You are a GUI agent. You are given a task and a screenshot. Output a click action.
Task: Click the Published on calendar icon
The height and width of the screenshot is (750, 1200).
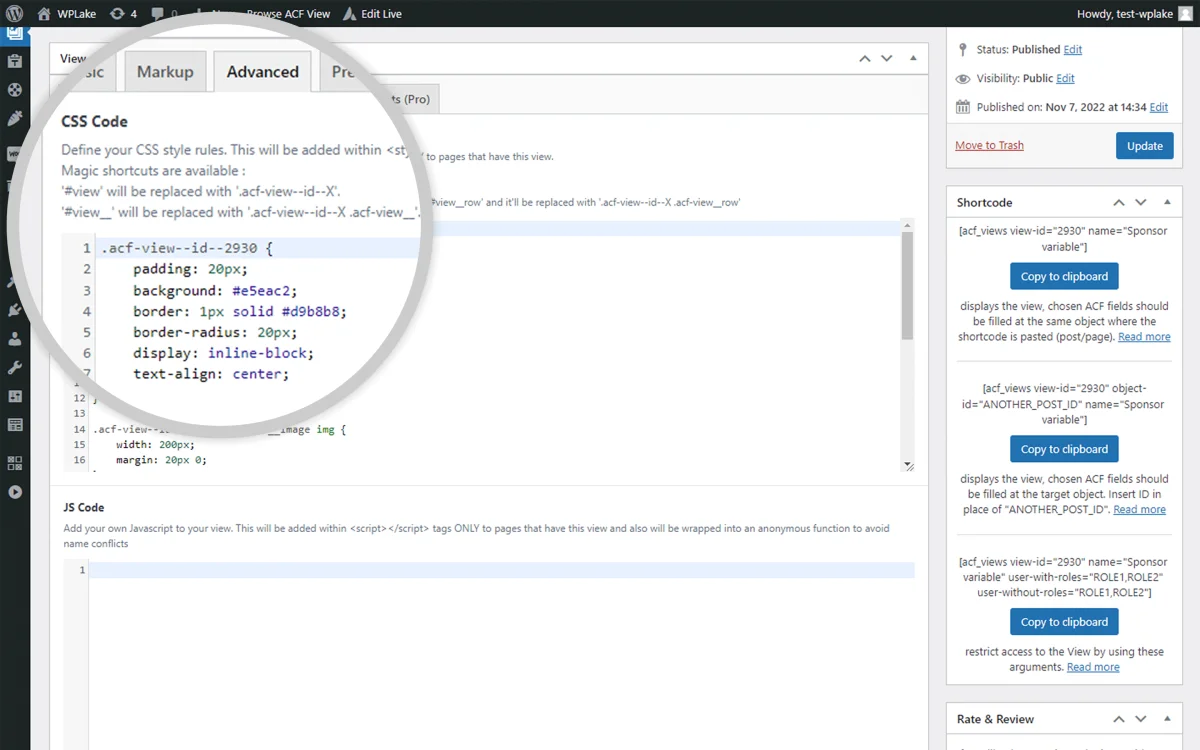click(x=963, y=107)
